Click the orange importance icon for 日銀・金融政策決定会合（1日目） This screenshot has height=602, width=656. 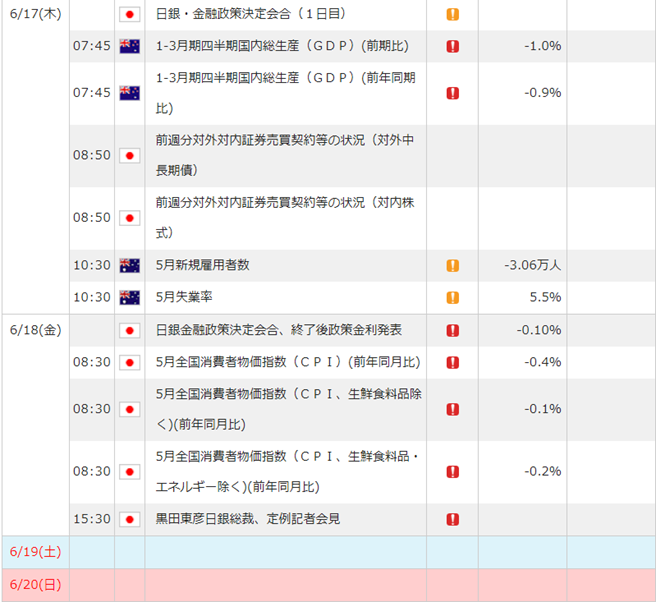coord(453,15)
